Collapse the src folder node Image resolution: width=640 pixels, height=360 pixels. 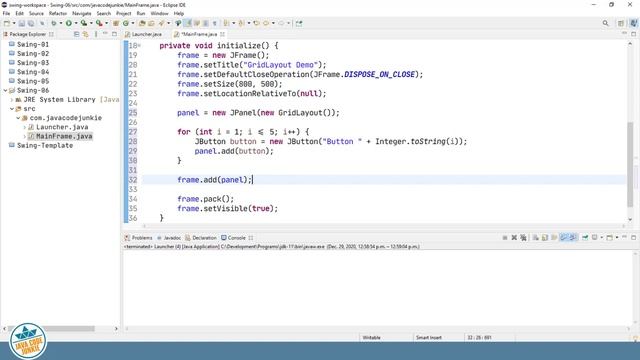pos(12,109)
